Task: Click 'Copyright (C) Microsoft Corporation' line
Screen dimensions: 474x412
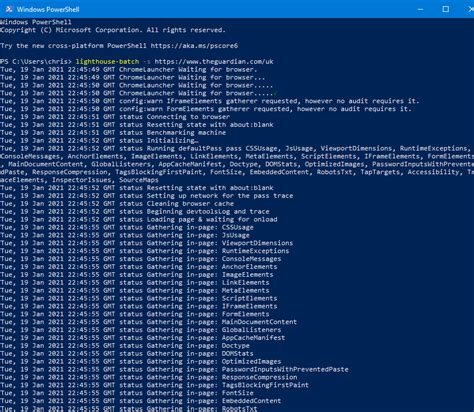Action: point(113,30)
